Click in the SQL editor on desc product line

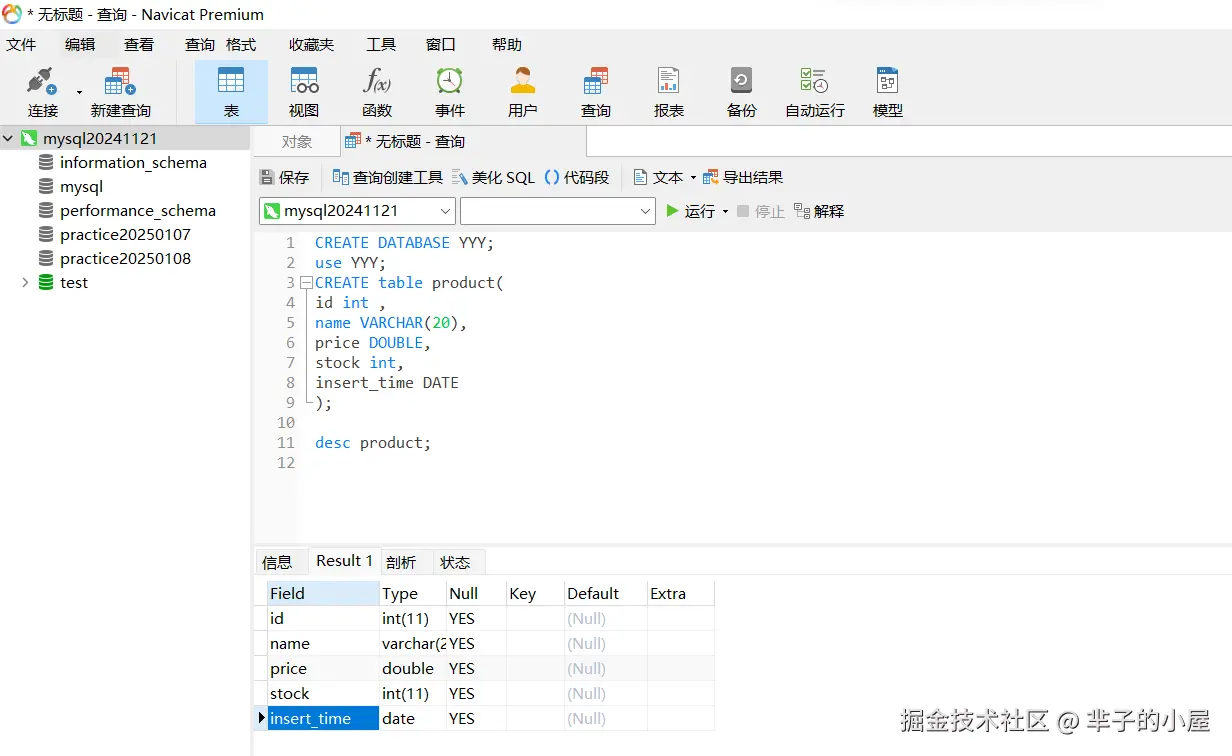click(x=373, y=442)
